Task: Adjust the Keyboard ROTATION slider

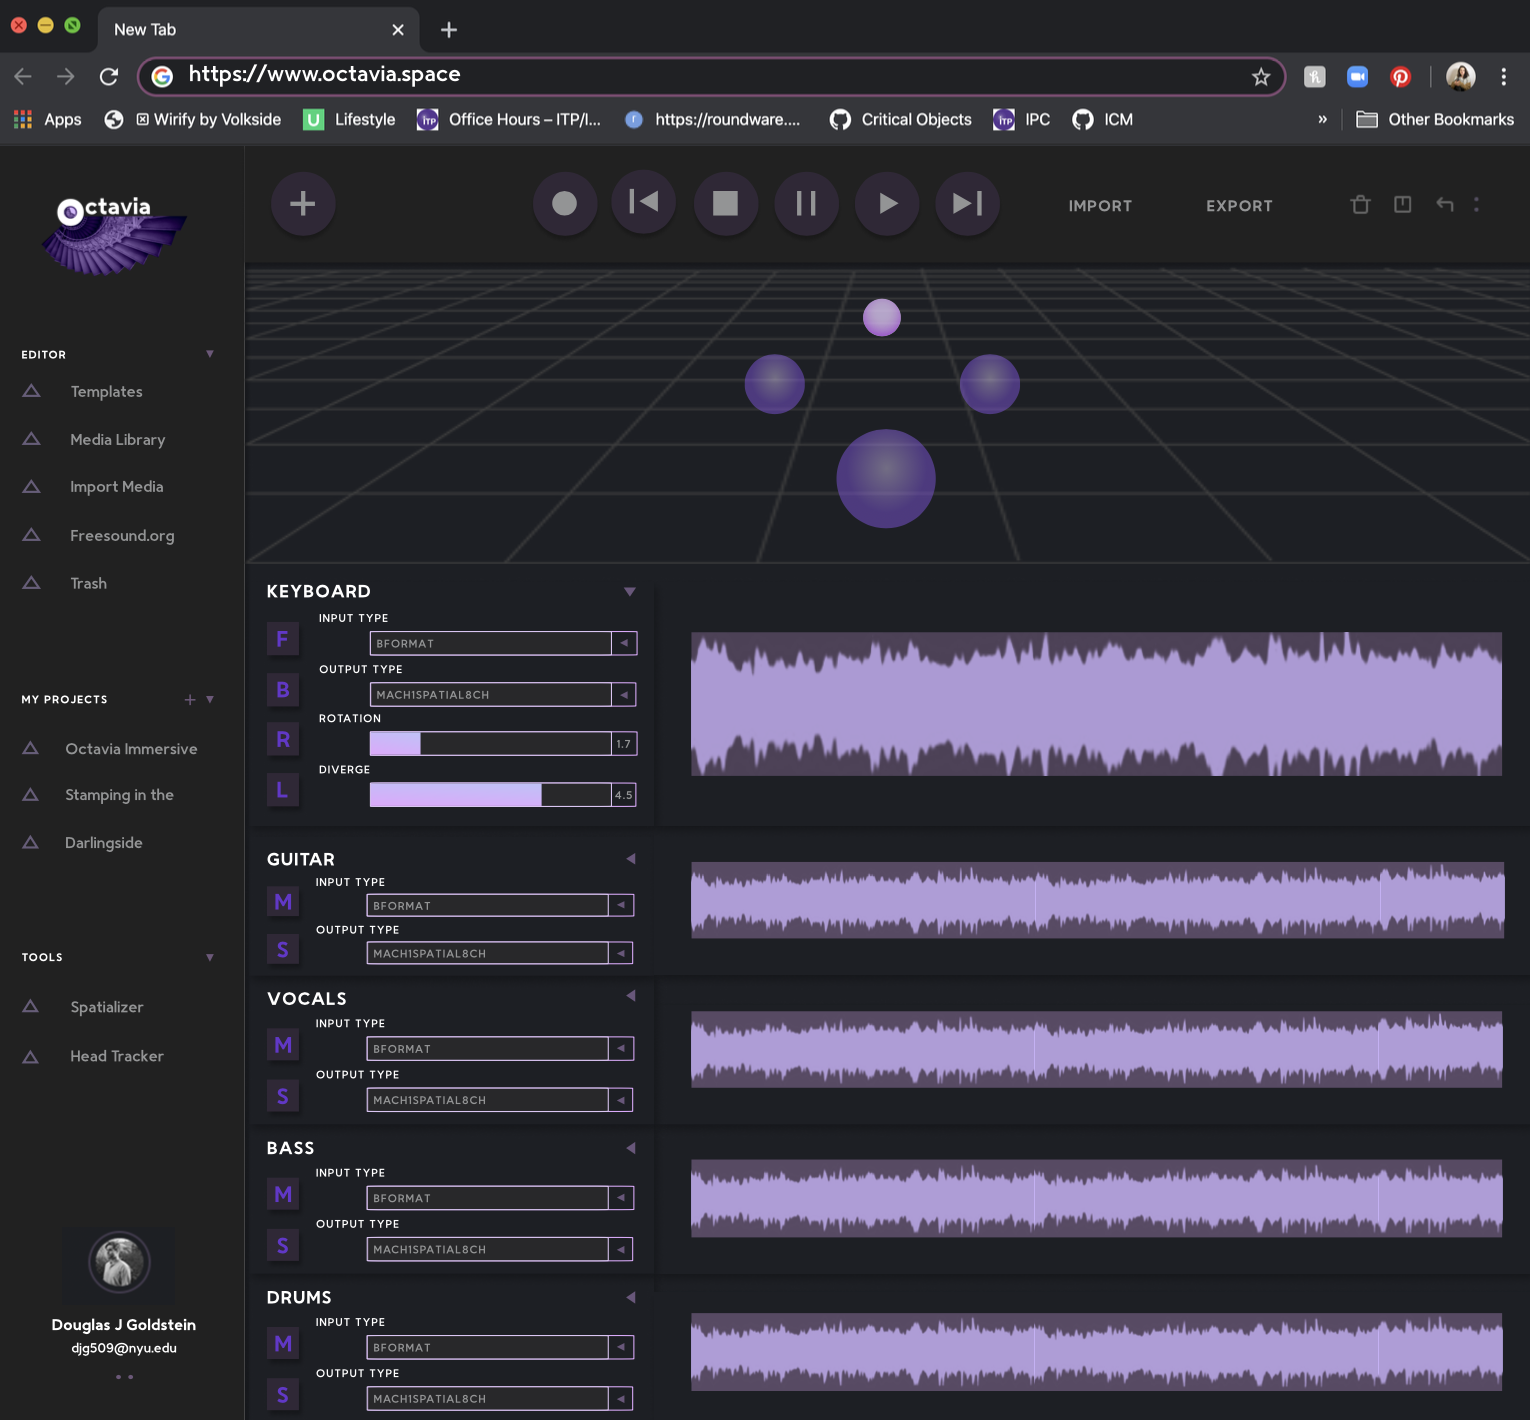Action: click(491, 743)
